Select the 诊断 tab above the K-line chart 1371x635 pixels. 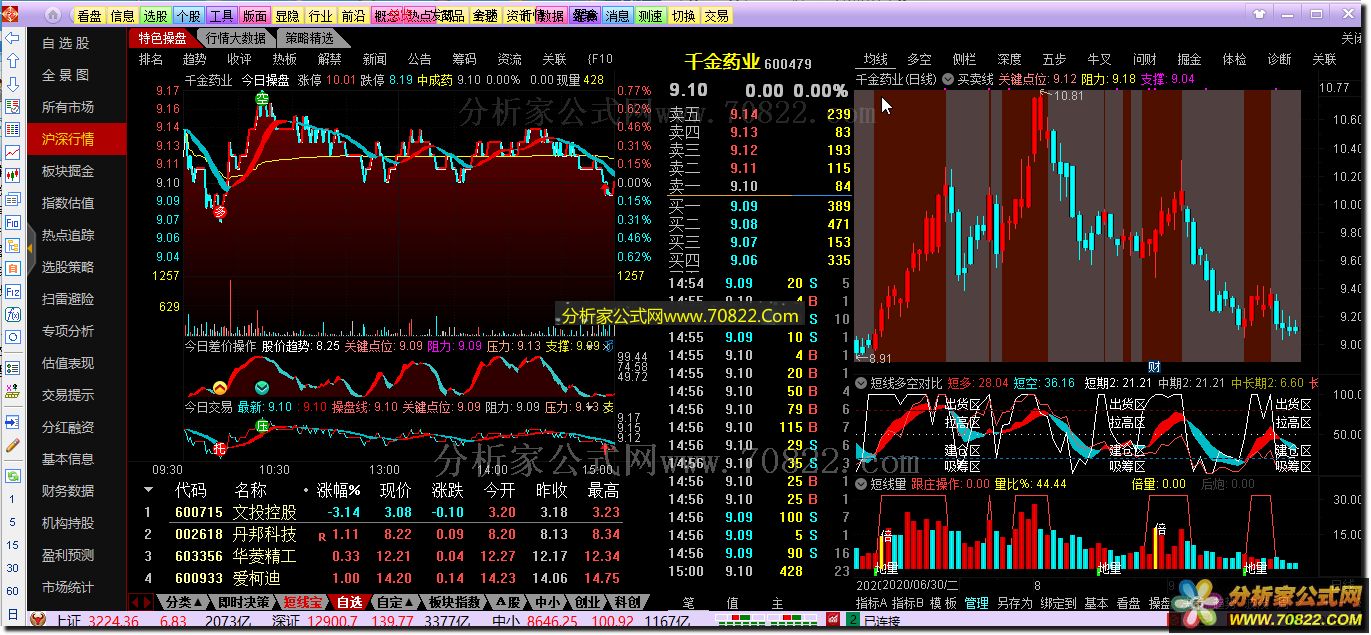(1279, 59)
